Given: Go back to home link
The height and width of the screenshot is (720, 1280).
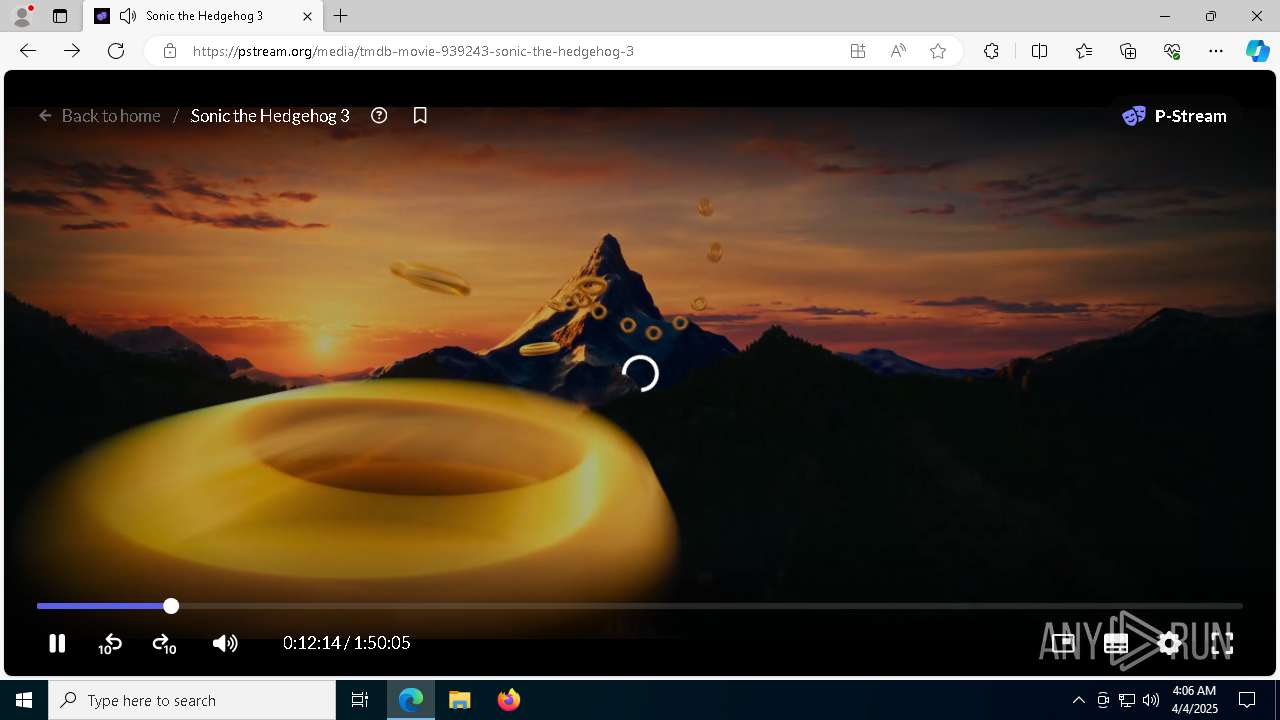Looking at the screenshot, I should click(99, 116).
